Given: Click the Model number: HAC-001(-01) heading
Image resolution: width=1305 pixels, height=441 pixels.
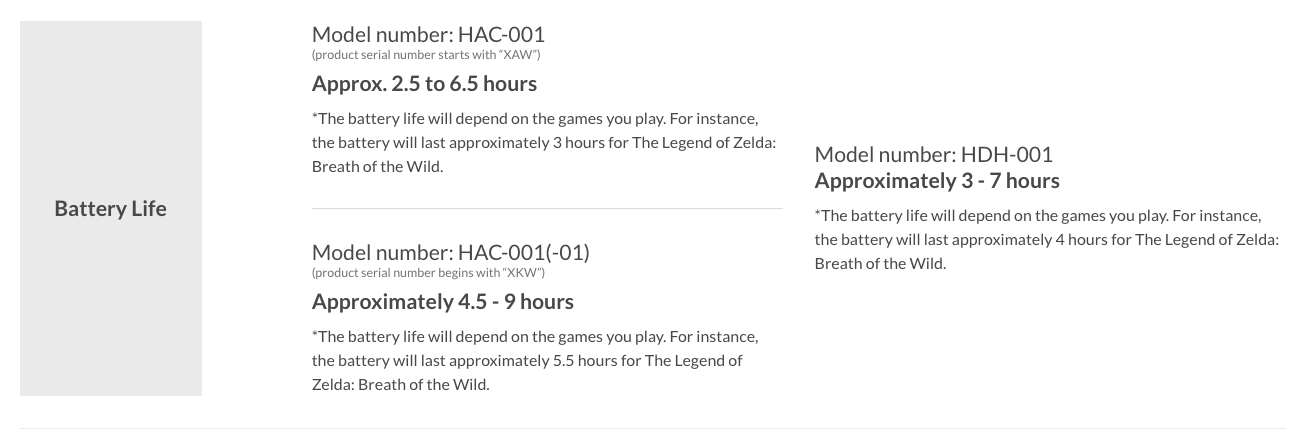Looking at the screenshot, I should point(450,252).
